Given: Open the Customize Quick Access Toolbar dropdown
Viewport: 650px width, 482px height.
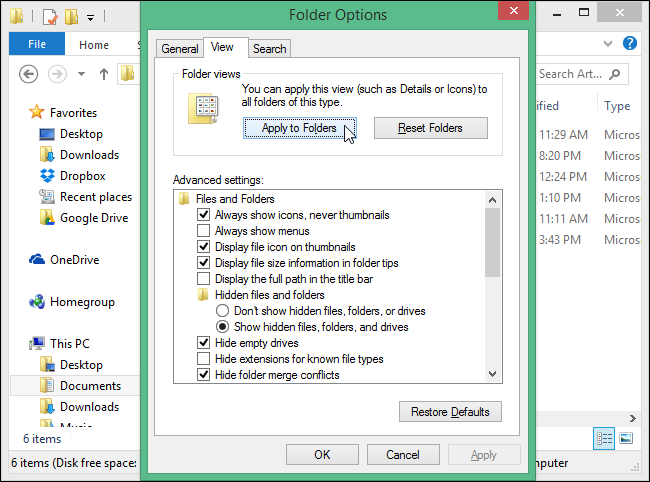Looking at the screenshot, I should [90, 17].
